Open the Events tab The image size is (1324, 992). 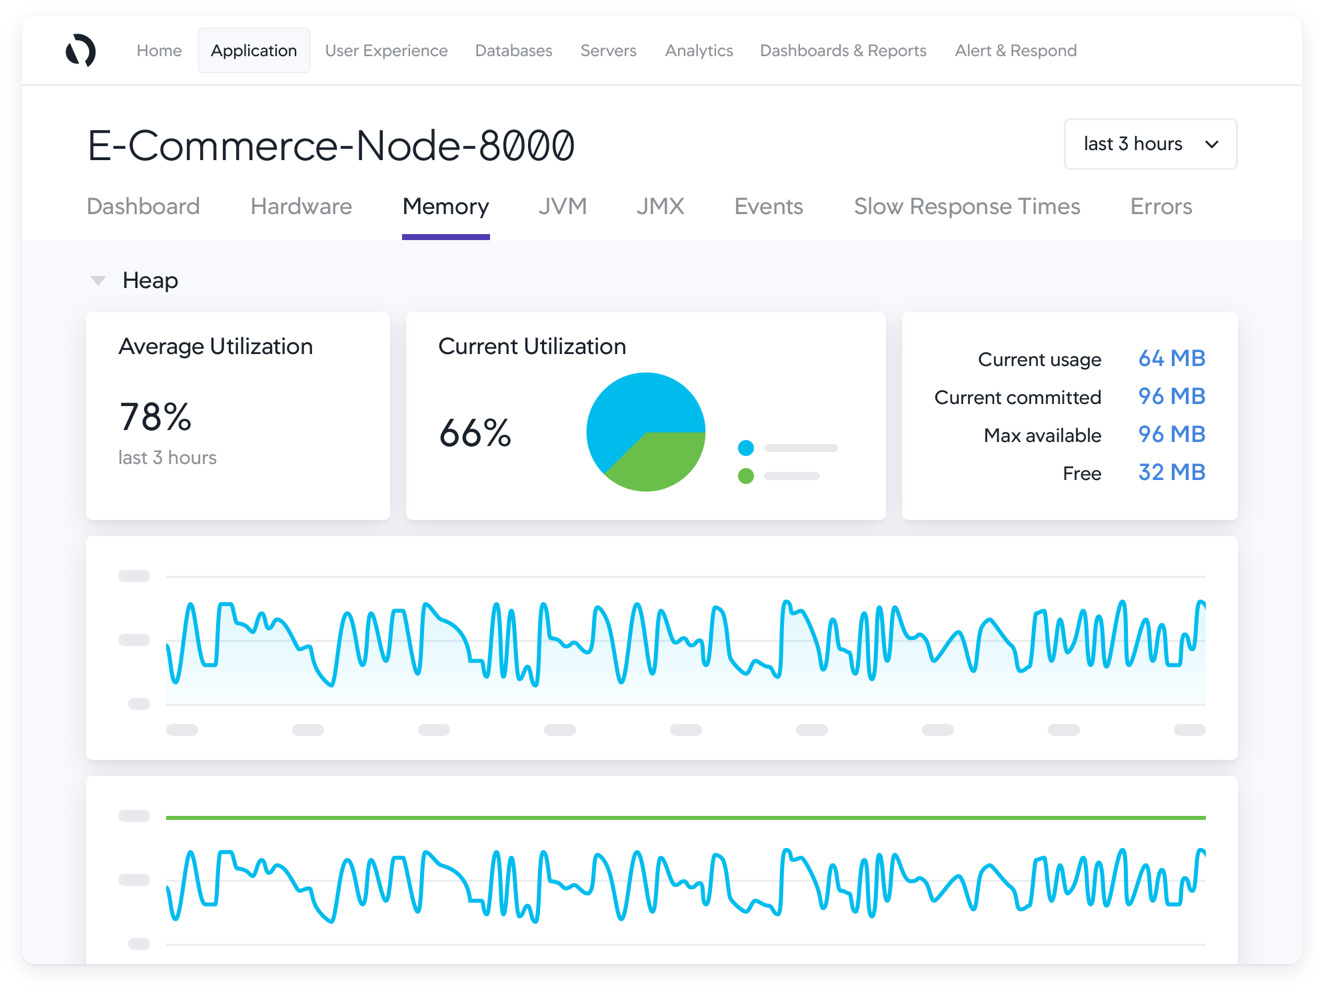[x=769, y=206]
